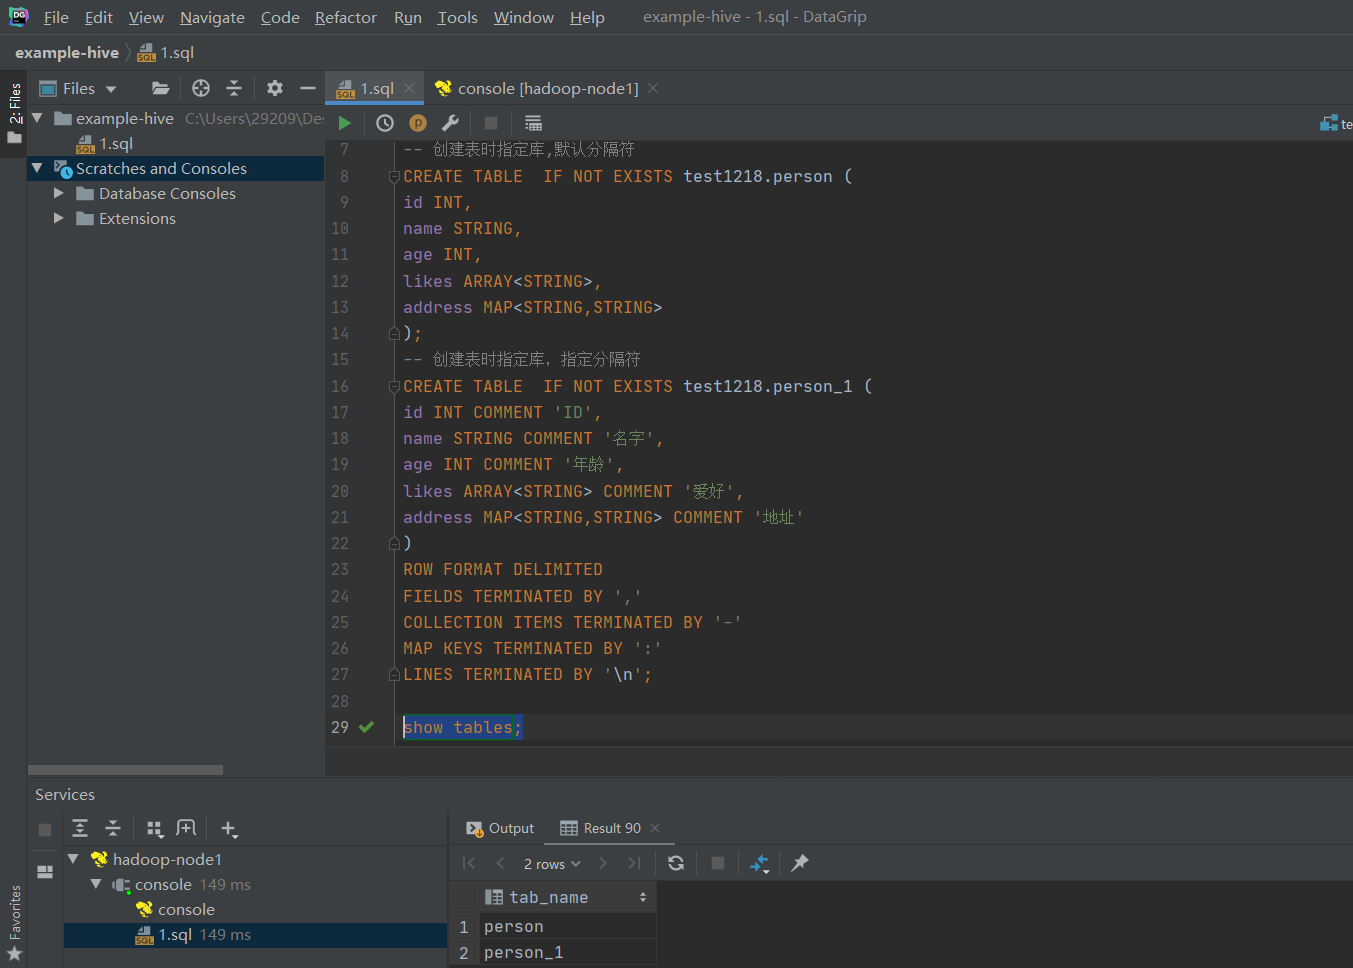Close Result 90 tab
The height and width of the screenshot is (968, 1353).
(655, 828)
